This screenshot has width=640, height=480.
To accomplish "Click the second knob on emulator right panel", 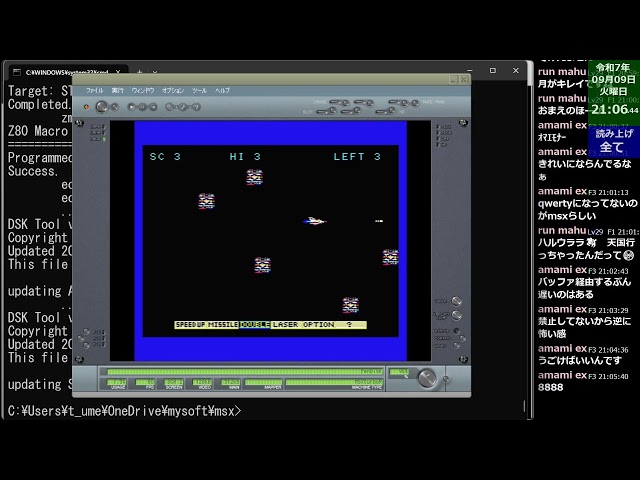I will coord(456,315).
